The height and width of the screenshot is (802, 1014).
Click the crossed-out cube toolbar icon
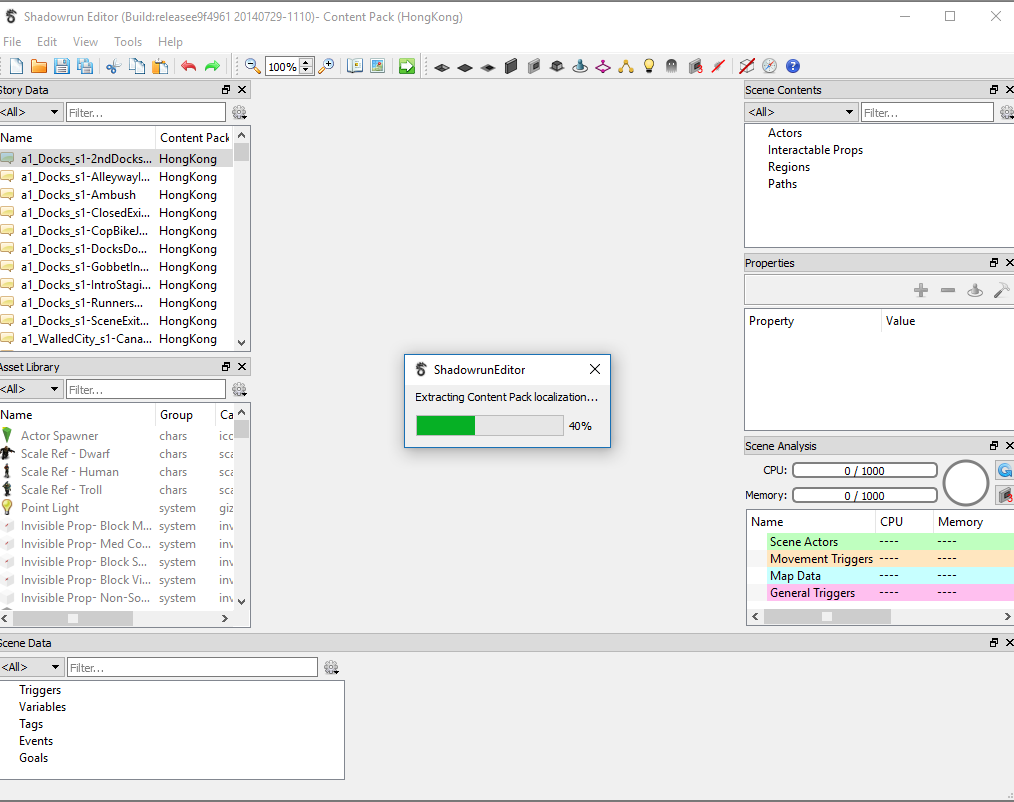click(x=746, y=66)
